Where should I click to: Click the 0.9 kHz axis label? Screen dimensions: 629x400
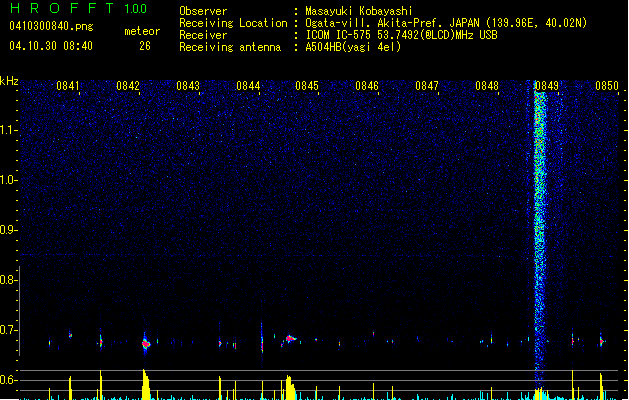8,230
